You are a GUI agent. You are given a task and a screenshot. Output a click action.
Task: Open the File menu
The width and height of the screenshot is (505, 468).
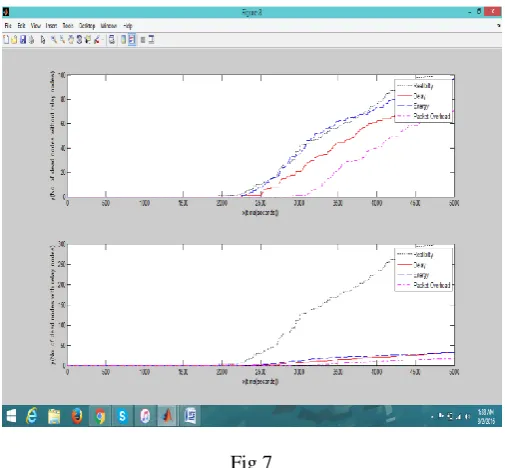click(x=8, y=26)
